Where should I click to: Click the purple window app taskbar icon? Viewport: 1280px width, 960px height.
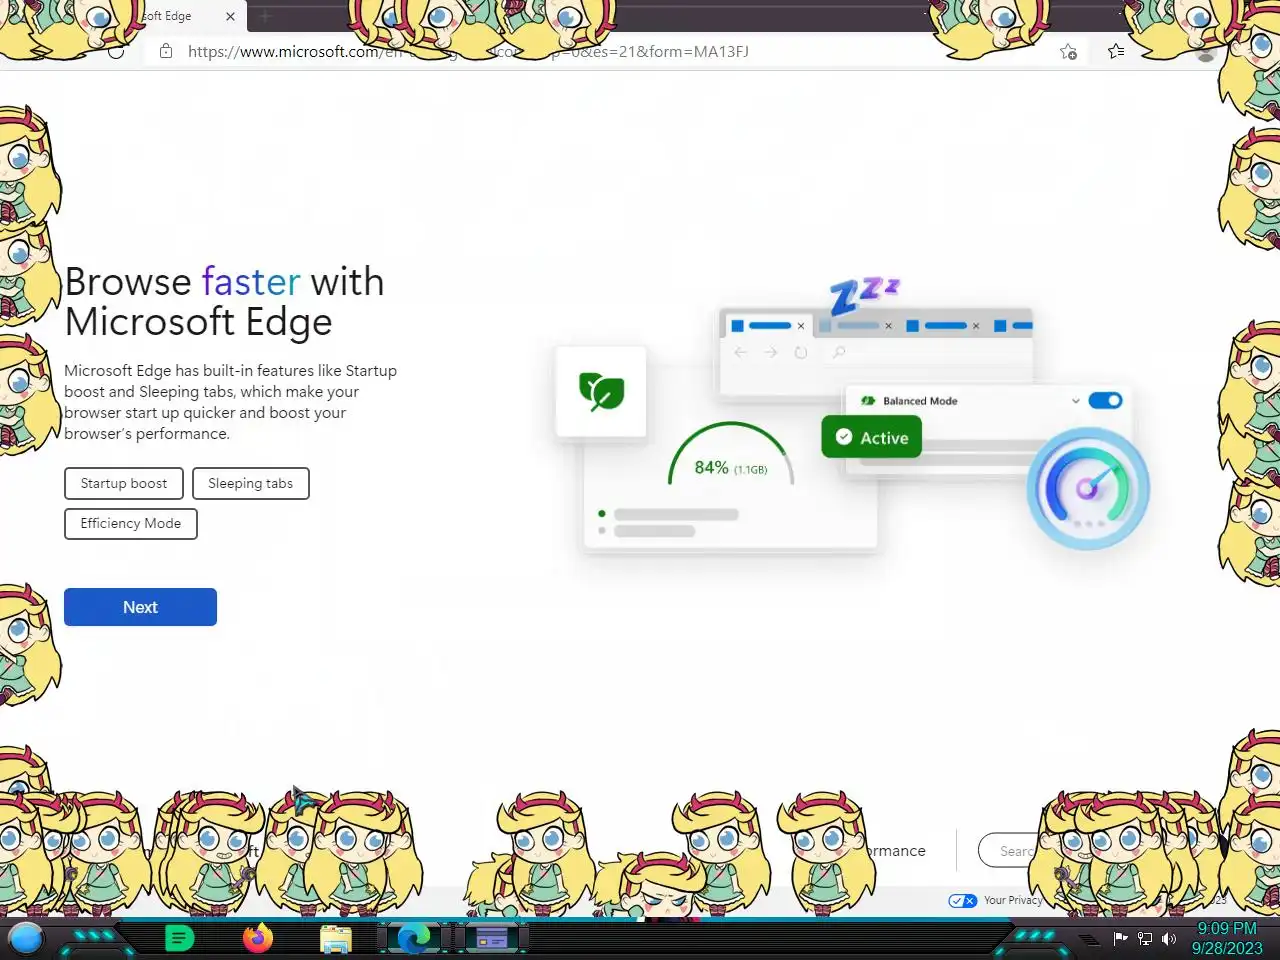pos(491,938)
